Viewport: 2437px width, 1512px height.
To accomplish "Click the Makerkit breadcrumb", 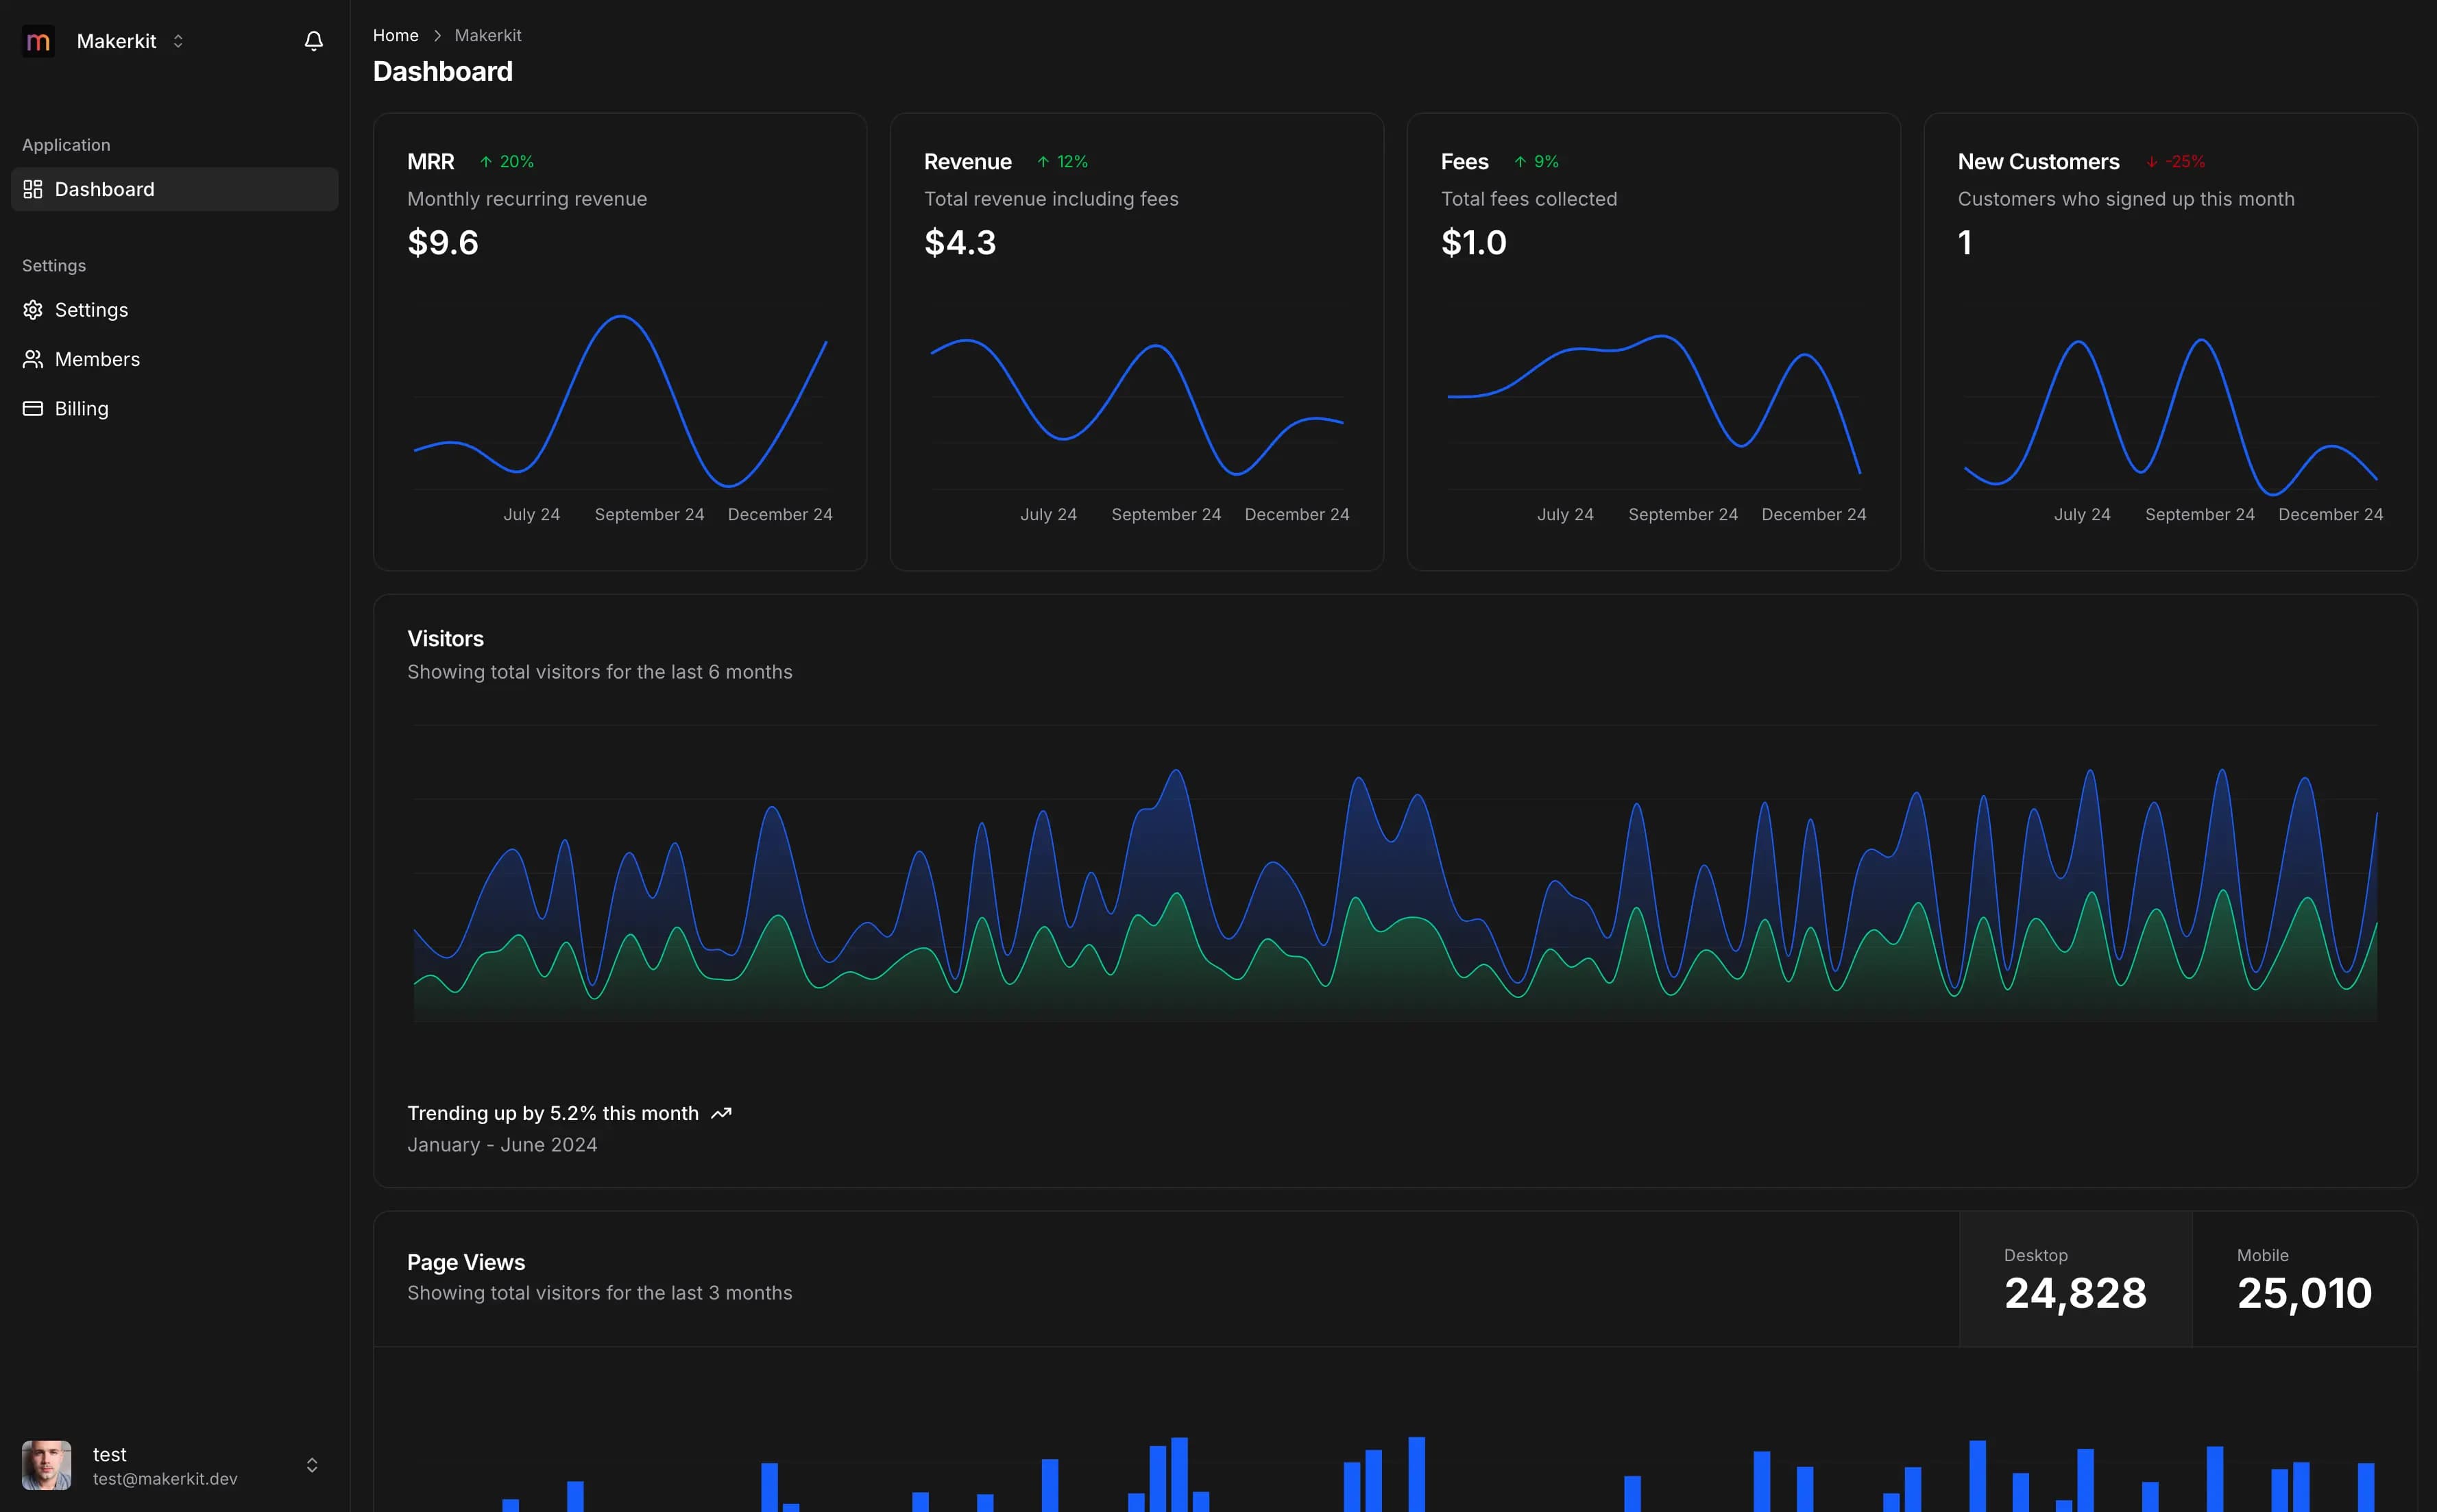I will [488, 35].
